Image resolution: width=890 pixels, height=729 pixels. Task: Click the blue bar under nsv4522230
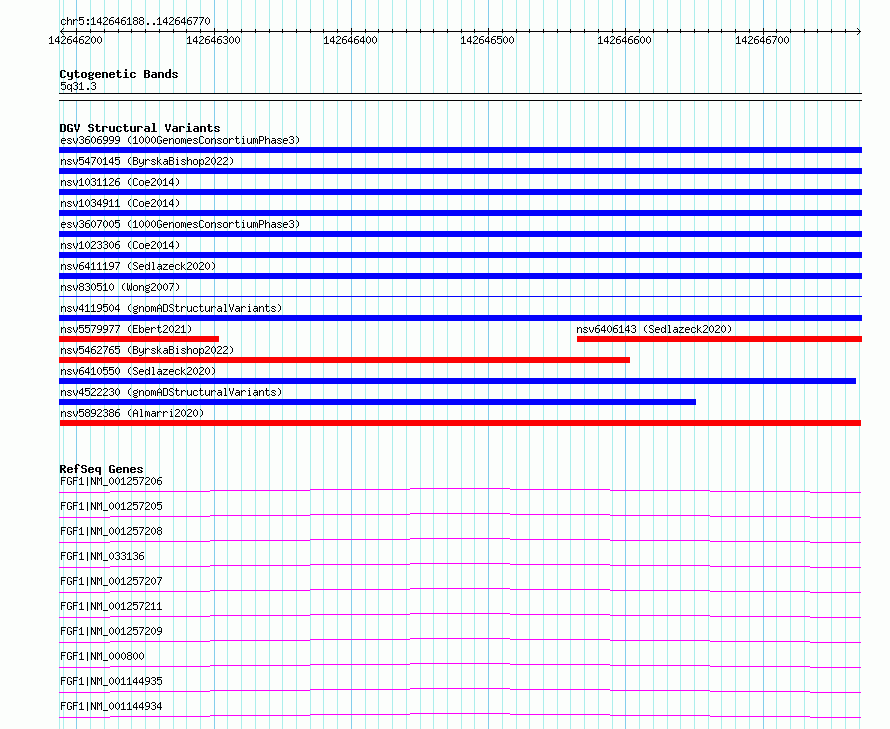point(377,402)
